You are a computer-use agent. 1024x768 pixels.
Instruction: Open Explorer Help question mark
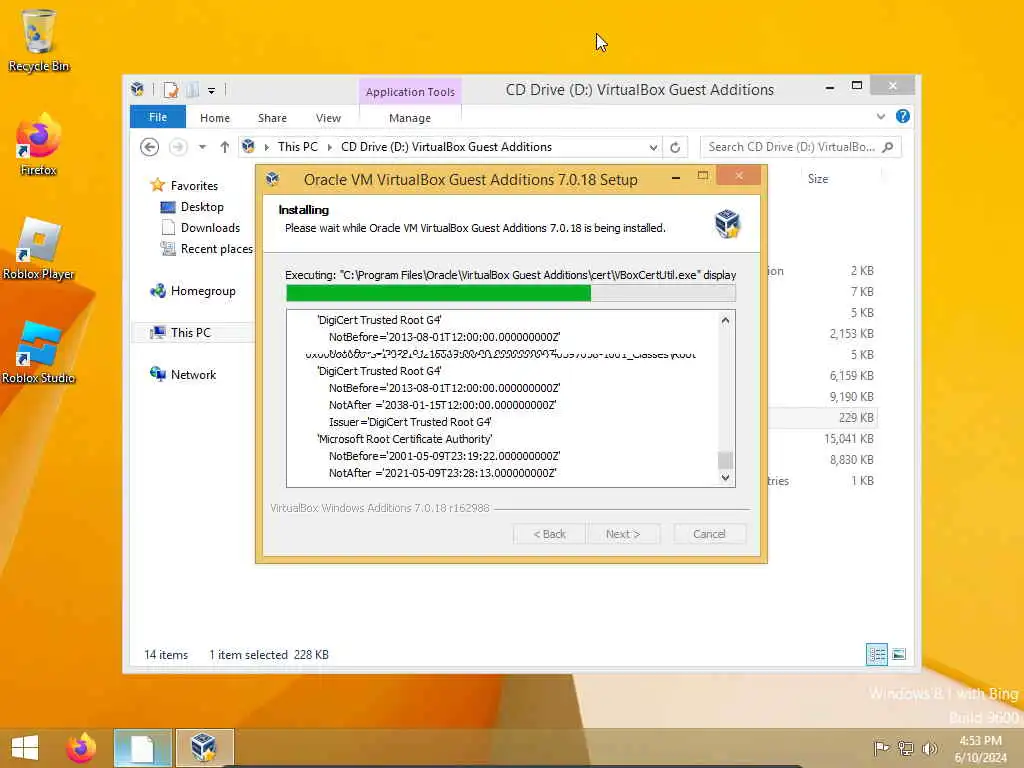tap(903, 116)
